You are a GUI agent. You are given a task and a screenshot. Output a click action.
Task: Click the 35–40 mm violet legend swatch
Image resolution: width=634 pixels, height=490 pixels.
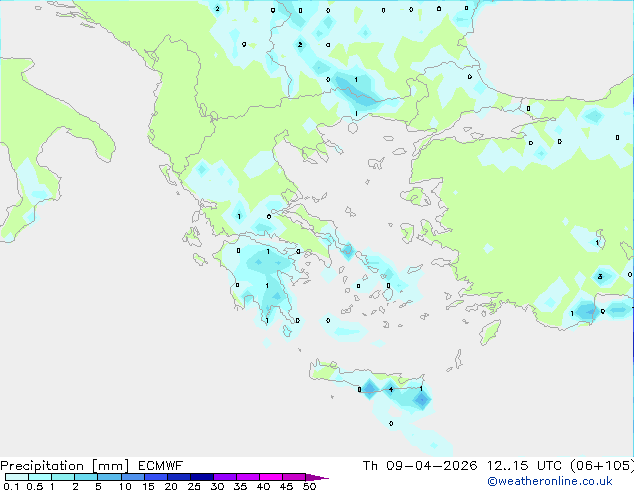tap(248, 477)
